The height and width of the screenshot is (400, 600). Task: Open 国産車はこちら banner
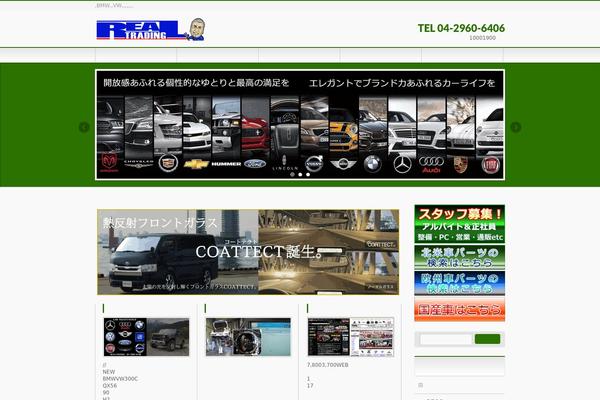pos(460,309)
